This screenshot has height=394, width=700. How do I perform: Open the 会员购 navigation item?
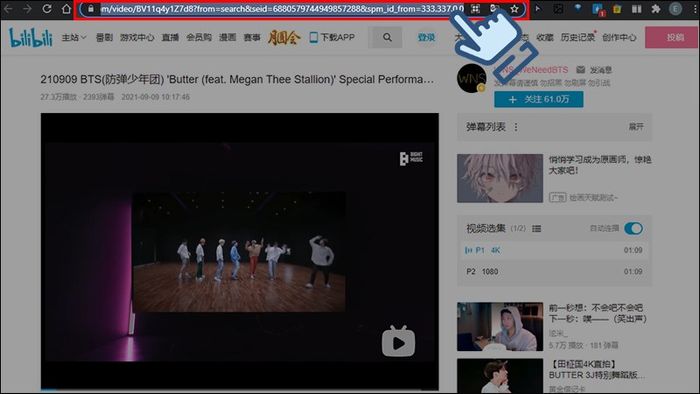(x=199, y=37)
